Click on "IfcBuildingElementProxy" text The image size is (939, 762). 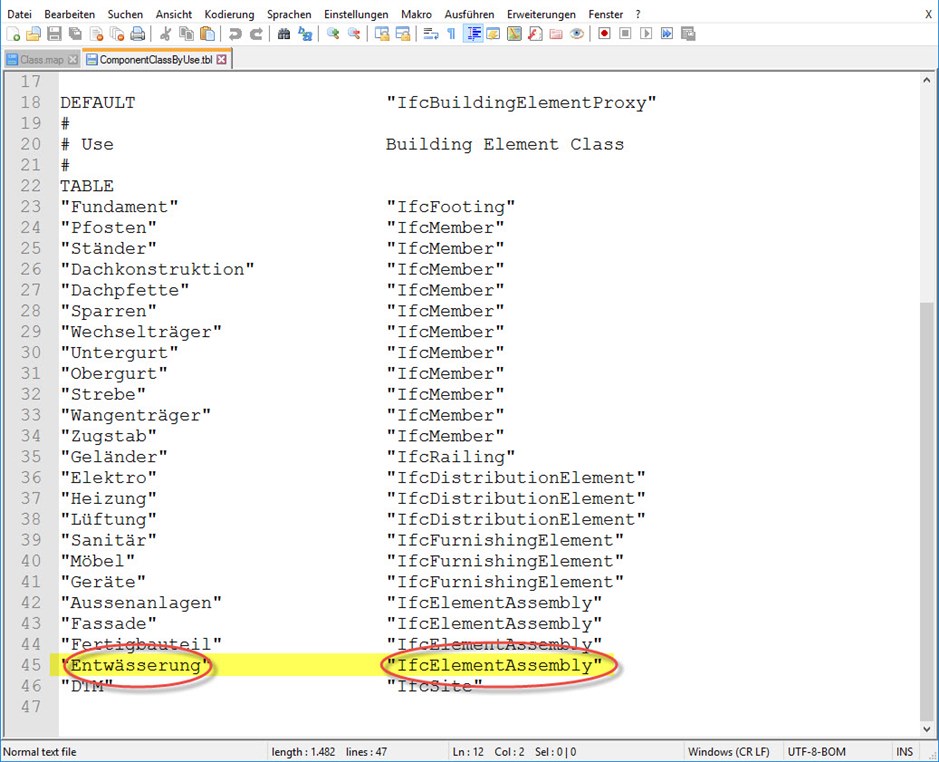click(521, 102)
